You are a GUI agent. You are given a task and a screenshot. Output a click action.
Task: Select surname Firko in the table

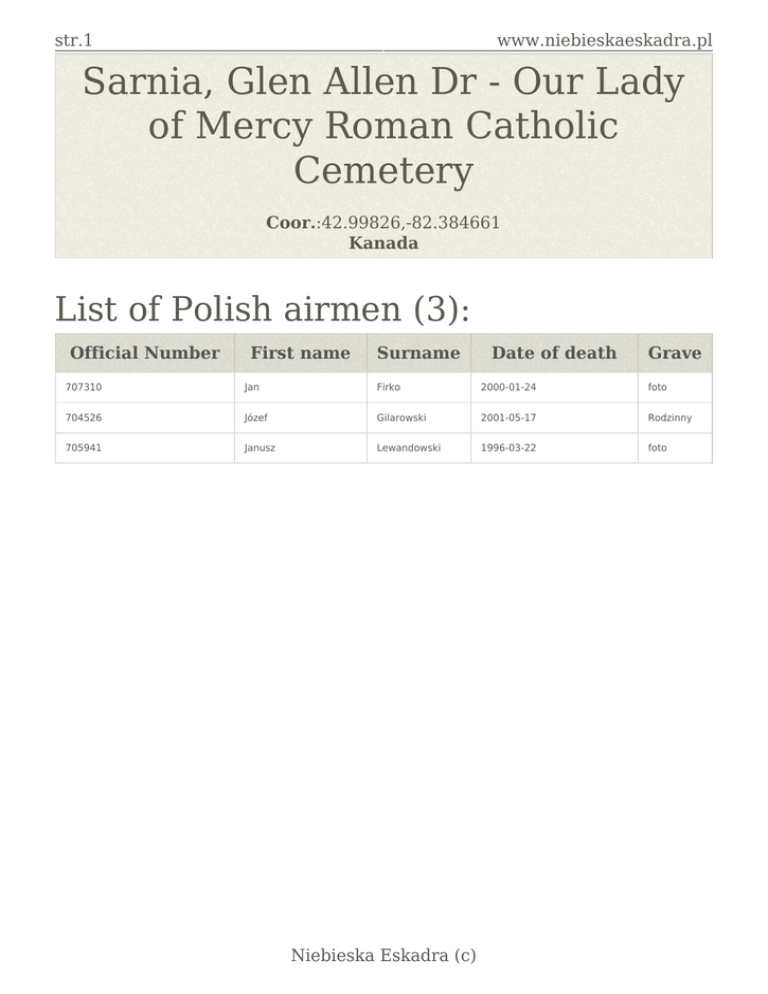pos(390,387)
